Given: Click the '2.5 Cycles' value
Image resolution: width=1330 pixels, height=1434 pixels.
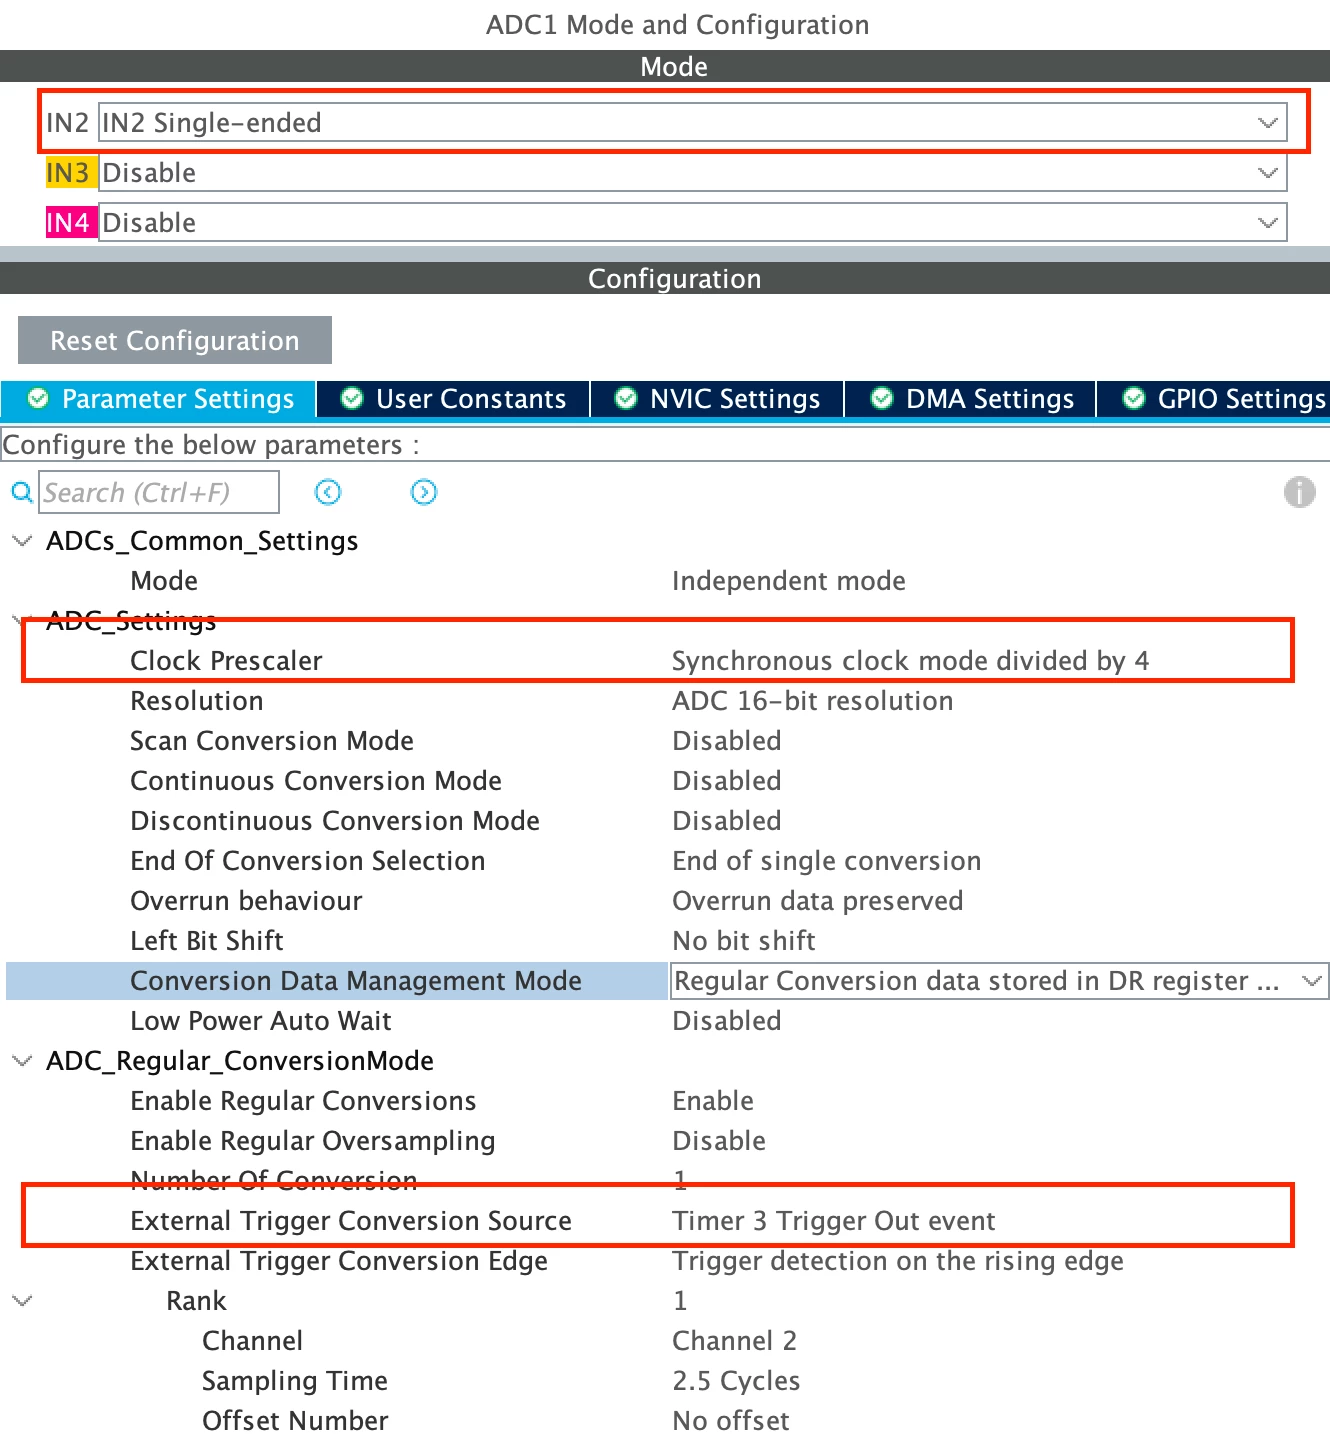Looking at the screenshot, I should point(736,1381).
